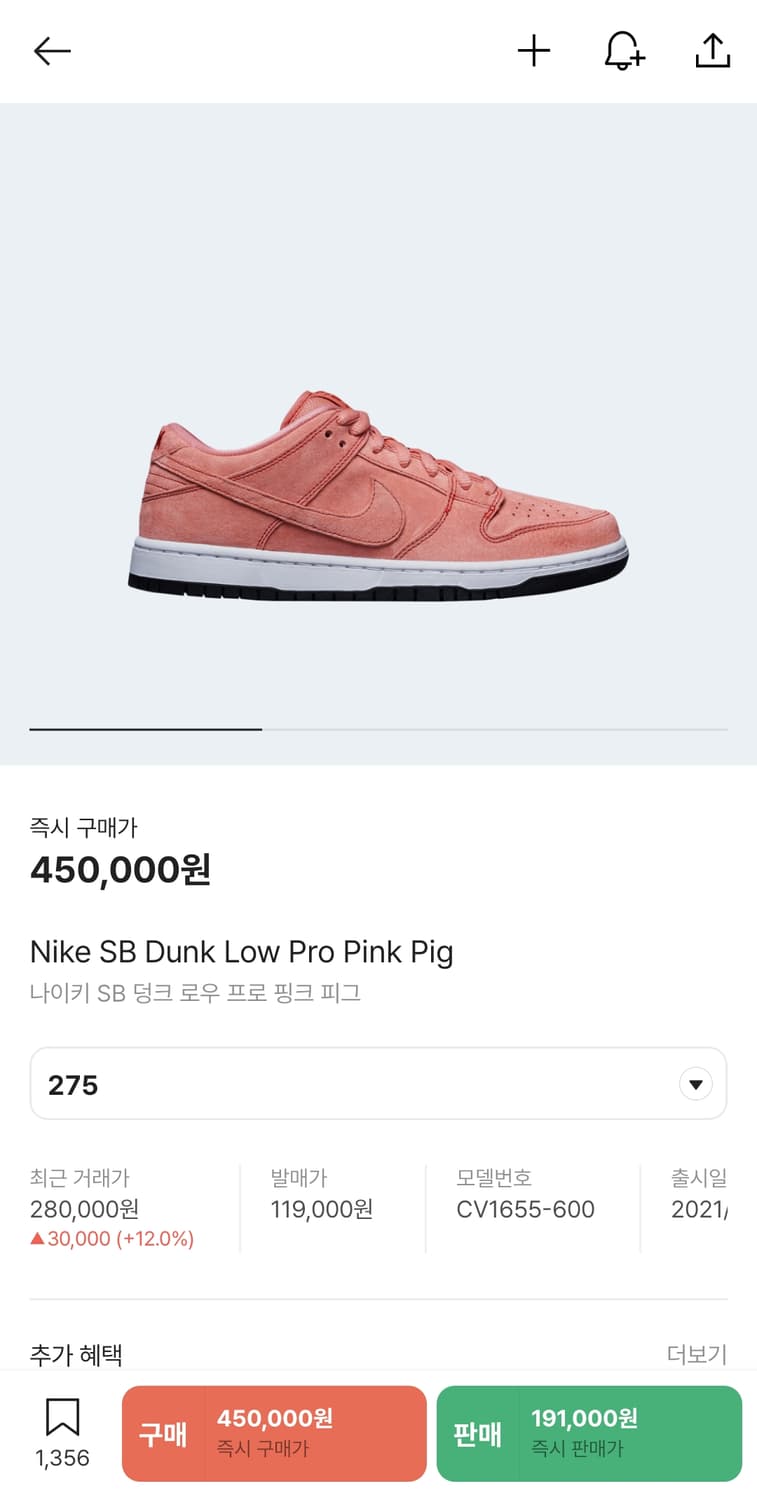Tap the 최근 거래가 280,000원 price info
This screenshot has width=757, height=1500.
(x=112, y=1209)
